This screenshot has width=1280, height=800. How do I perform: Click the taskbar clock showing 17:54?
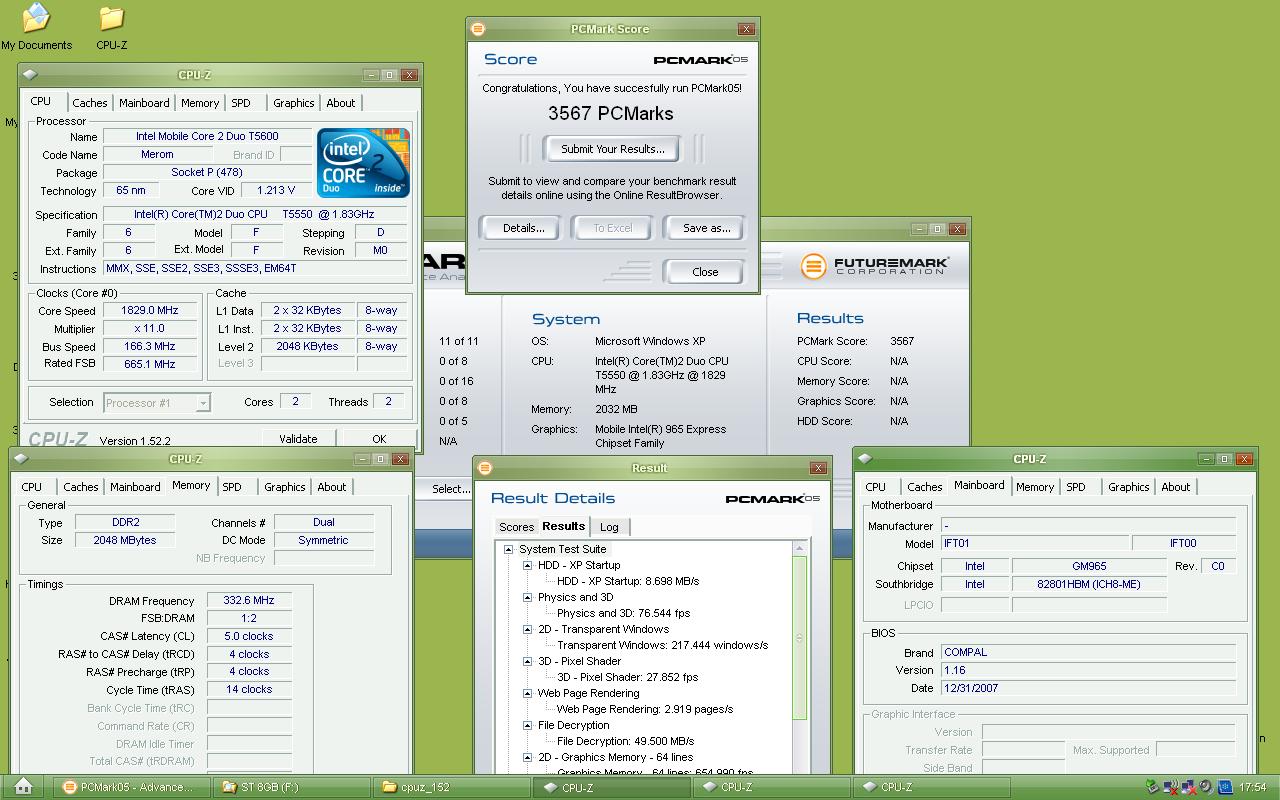point(1253,787)
